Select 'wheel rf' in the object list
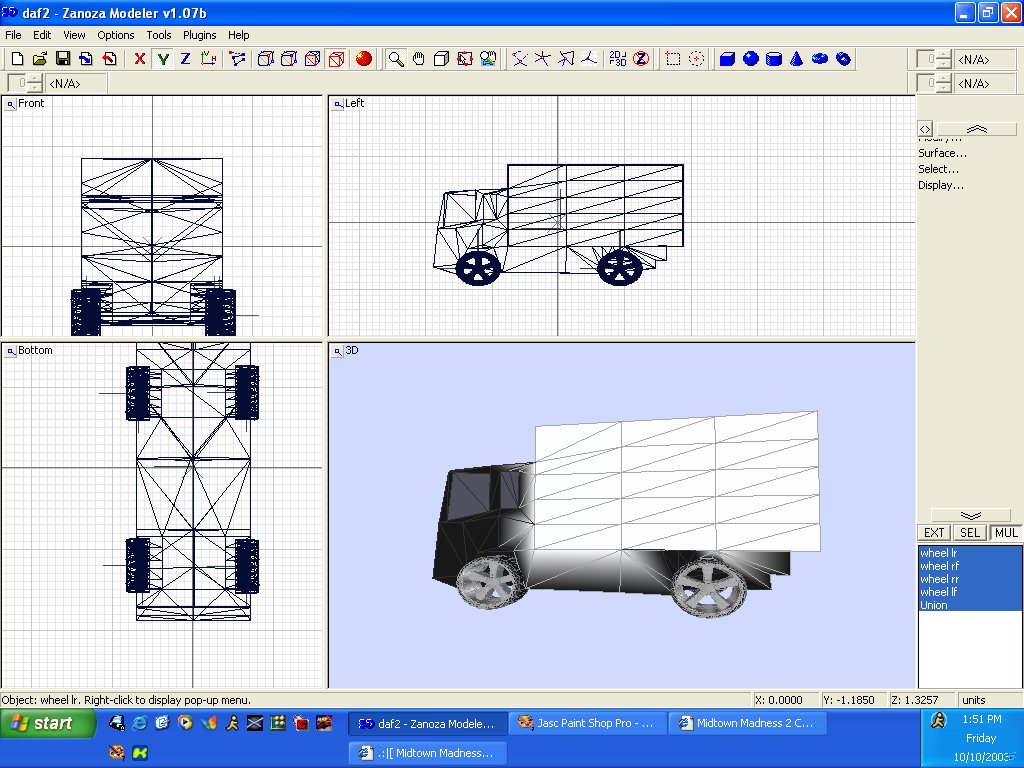 coord(939,566)
